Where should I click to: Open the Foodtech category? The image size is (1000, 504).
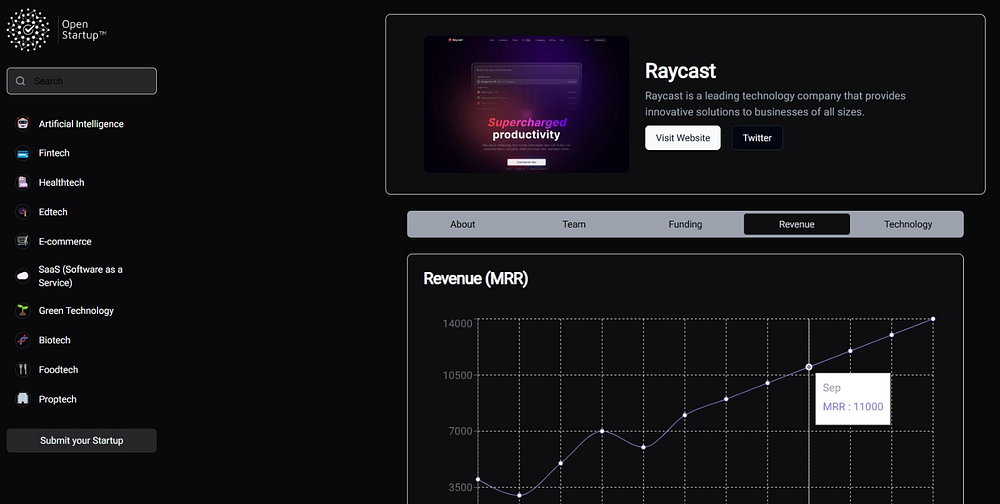[58, 369]
